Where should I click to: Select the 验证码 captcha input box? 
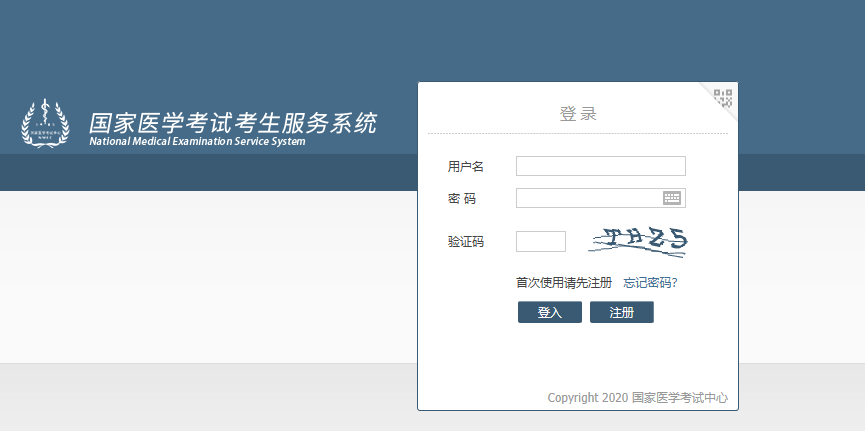541,242
